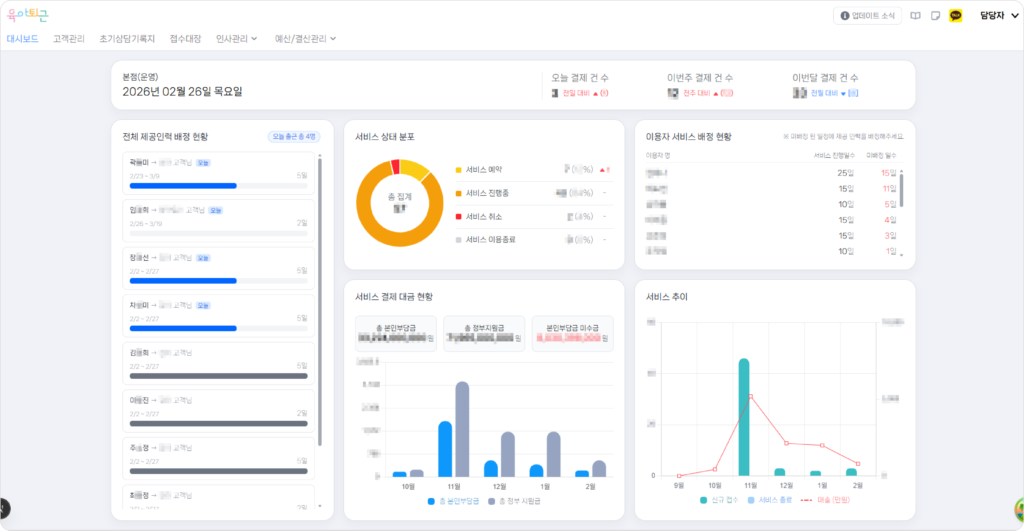Click the red segment of the donut chart
The width and height of the screenshot is (1024, 531).
coord(394,167)
